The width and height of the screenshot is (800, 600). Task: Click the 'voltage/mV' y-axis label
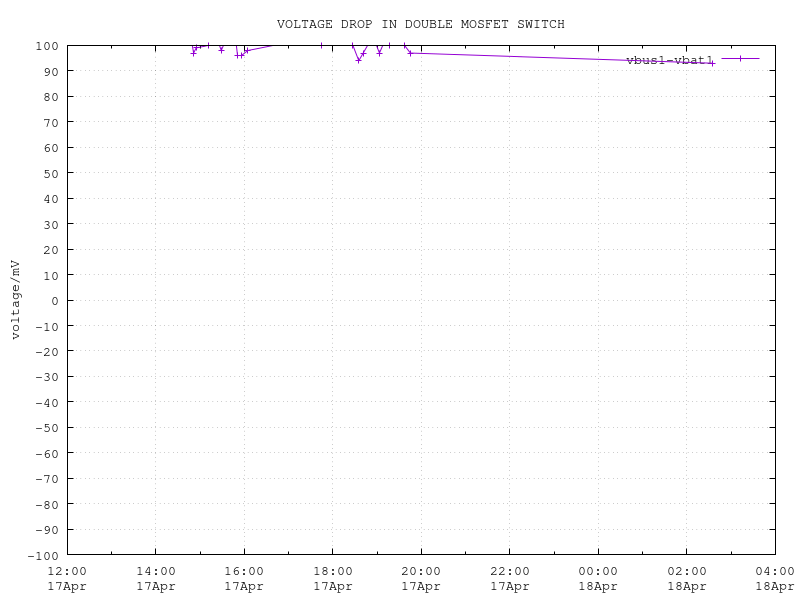(x=15, y=299)
